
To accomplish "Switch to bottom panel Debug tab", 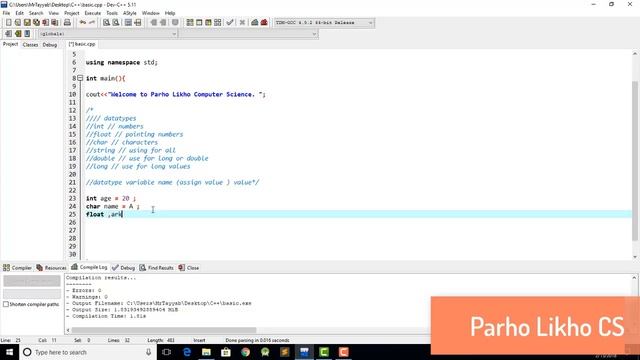I will (x=124, y=268).
